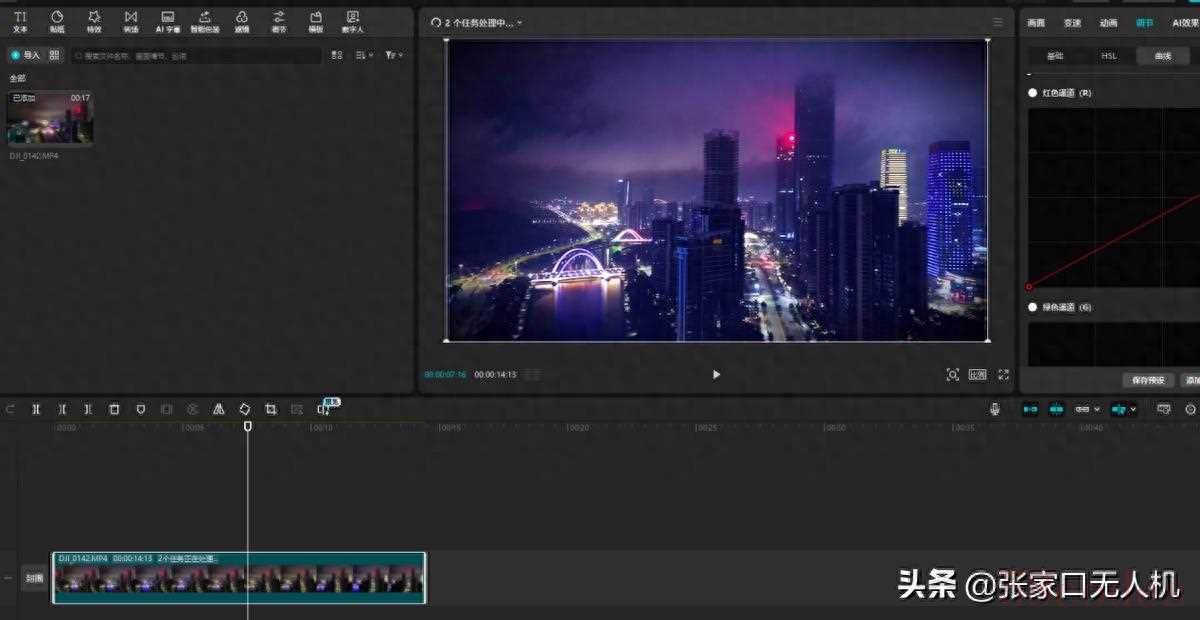Image resolution: width=1200 pixels, height=620 pixels.
Task: Open the 滤镜 (Filters) panel
Action: (x=242, y=21)
